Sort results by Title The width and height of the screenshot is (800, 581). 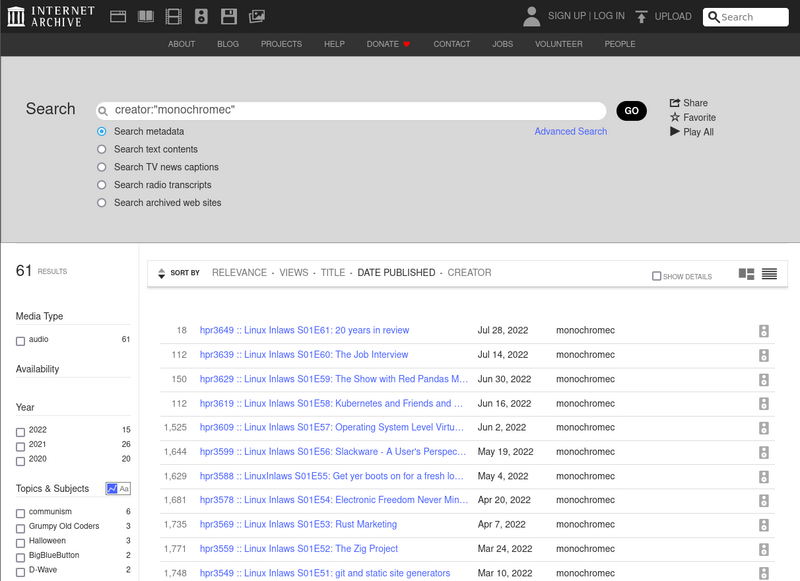pyautogui.click(x=333, y=273)
